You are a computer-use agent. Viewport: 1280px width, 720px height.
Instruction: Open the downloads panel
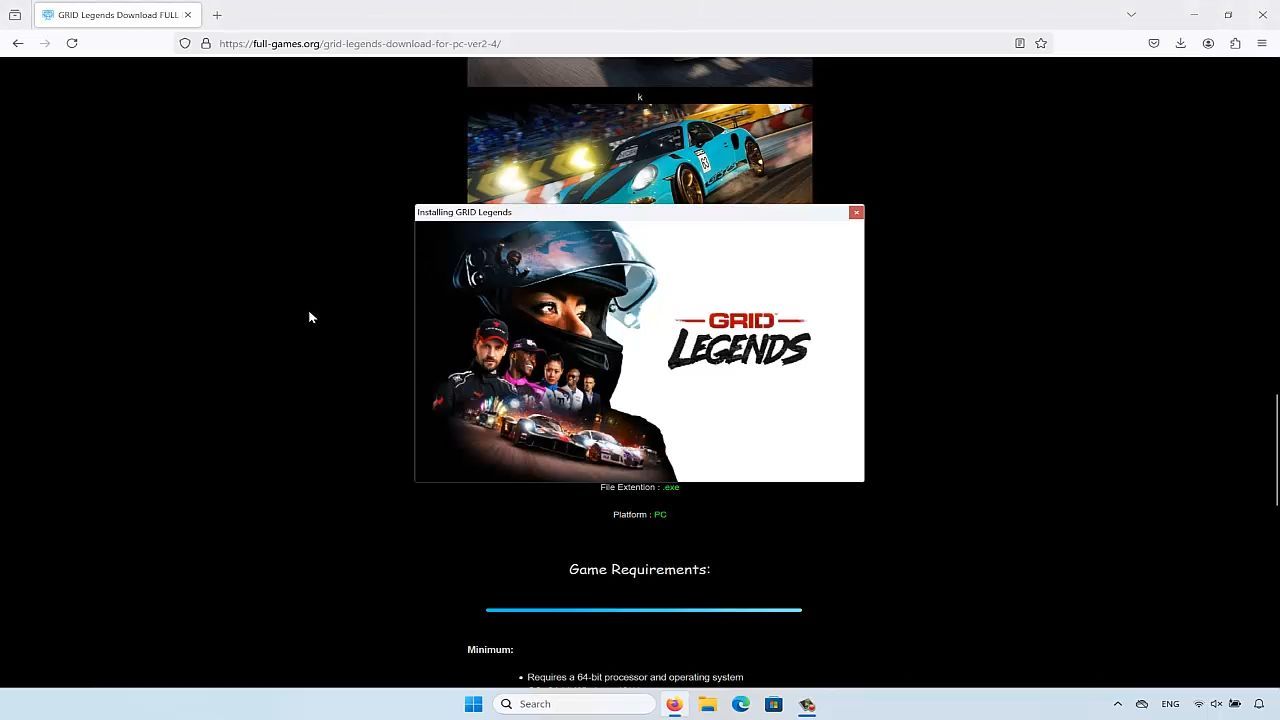coord(1181,43)
